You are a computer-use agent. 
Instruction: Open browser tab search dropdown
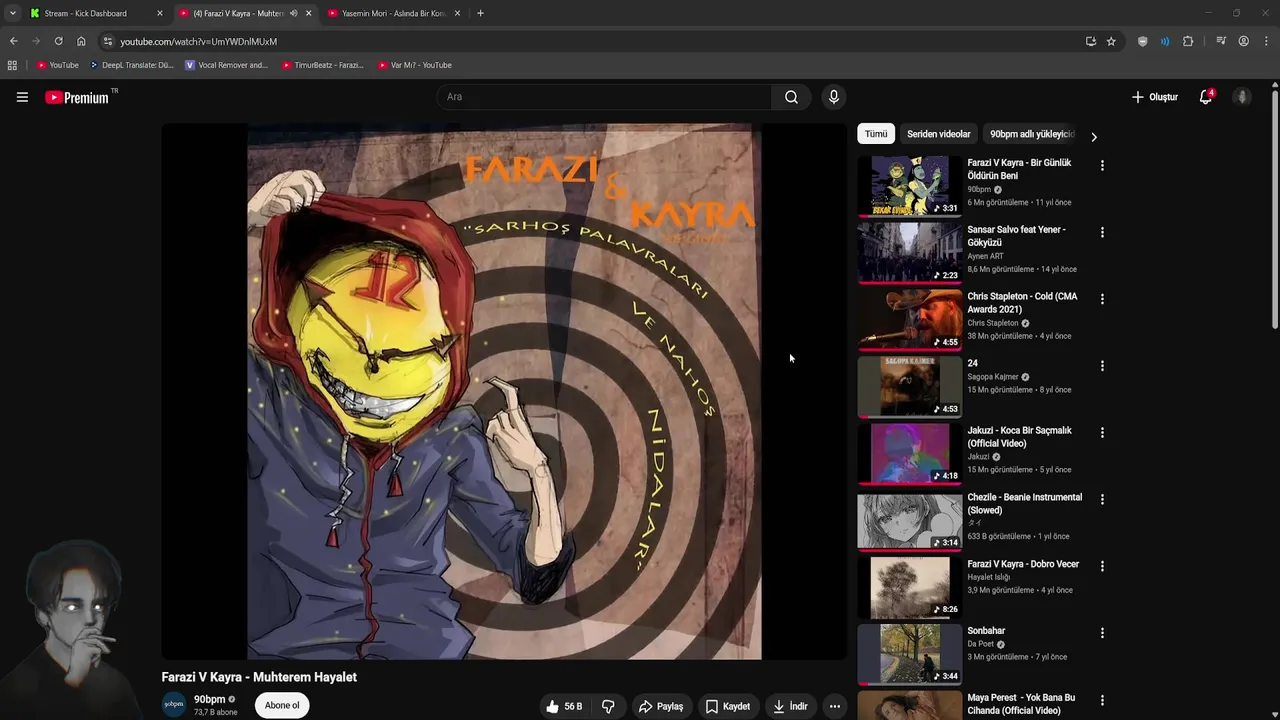[12, 13]
